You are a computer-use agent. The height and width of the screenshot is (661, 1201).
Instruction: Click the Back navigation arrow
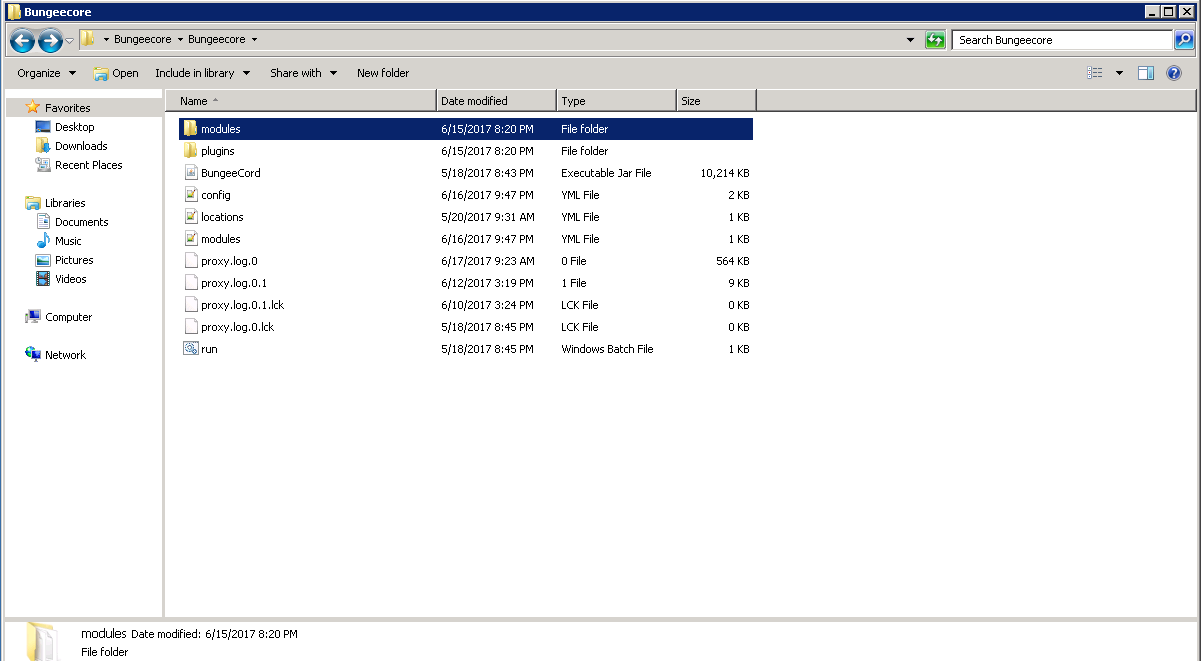pos(22,41)
